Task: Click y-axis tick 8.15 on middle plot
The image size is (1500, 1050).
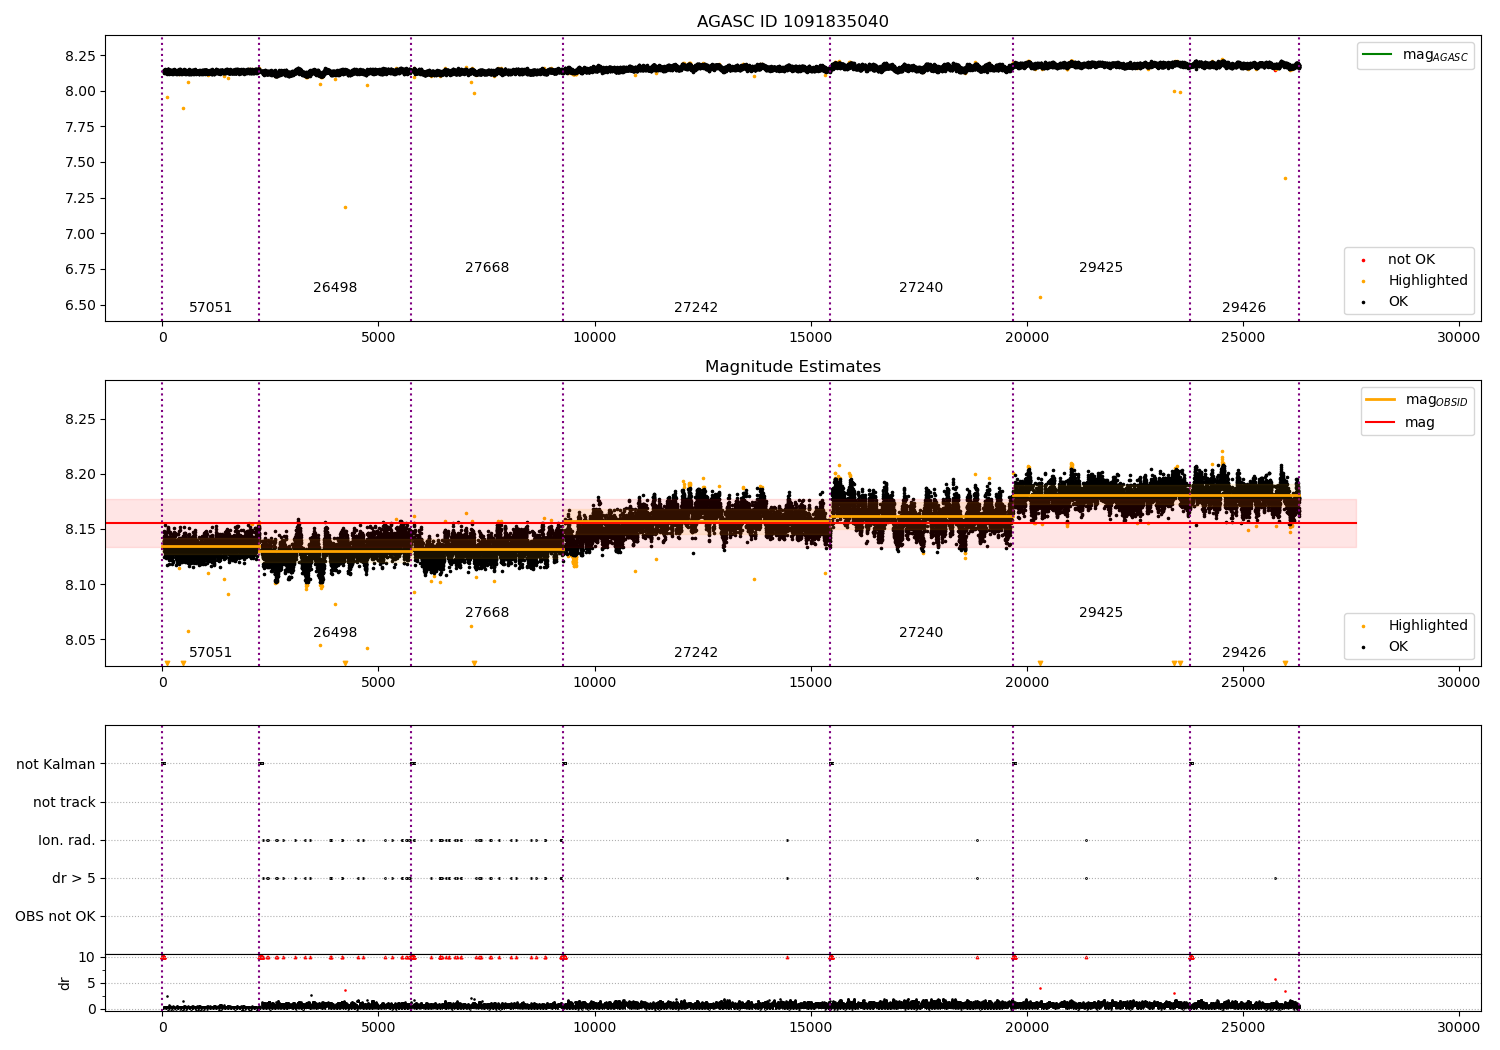Action: click(80, 530)
